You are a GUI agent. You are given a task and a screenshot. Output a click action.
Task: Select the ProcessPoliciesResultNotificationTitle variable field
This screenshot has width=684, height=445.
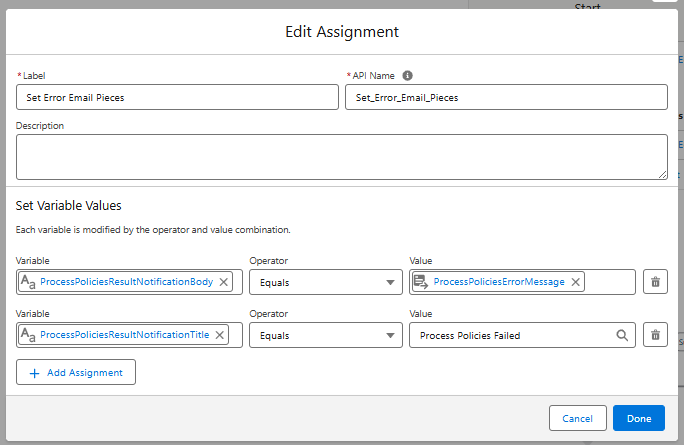click(123, 335)
